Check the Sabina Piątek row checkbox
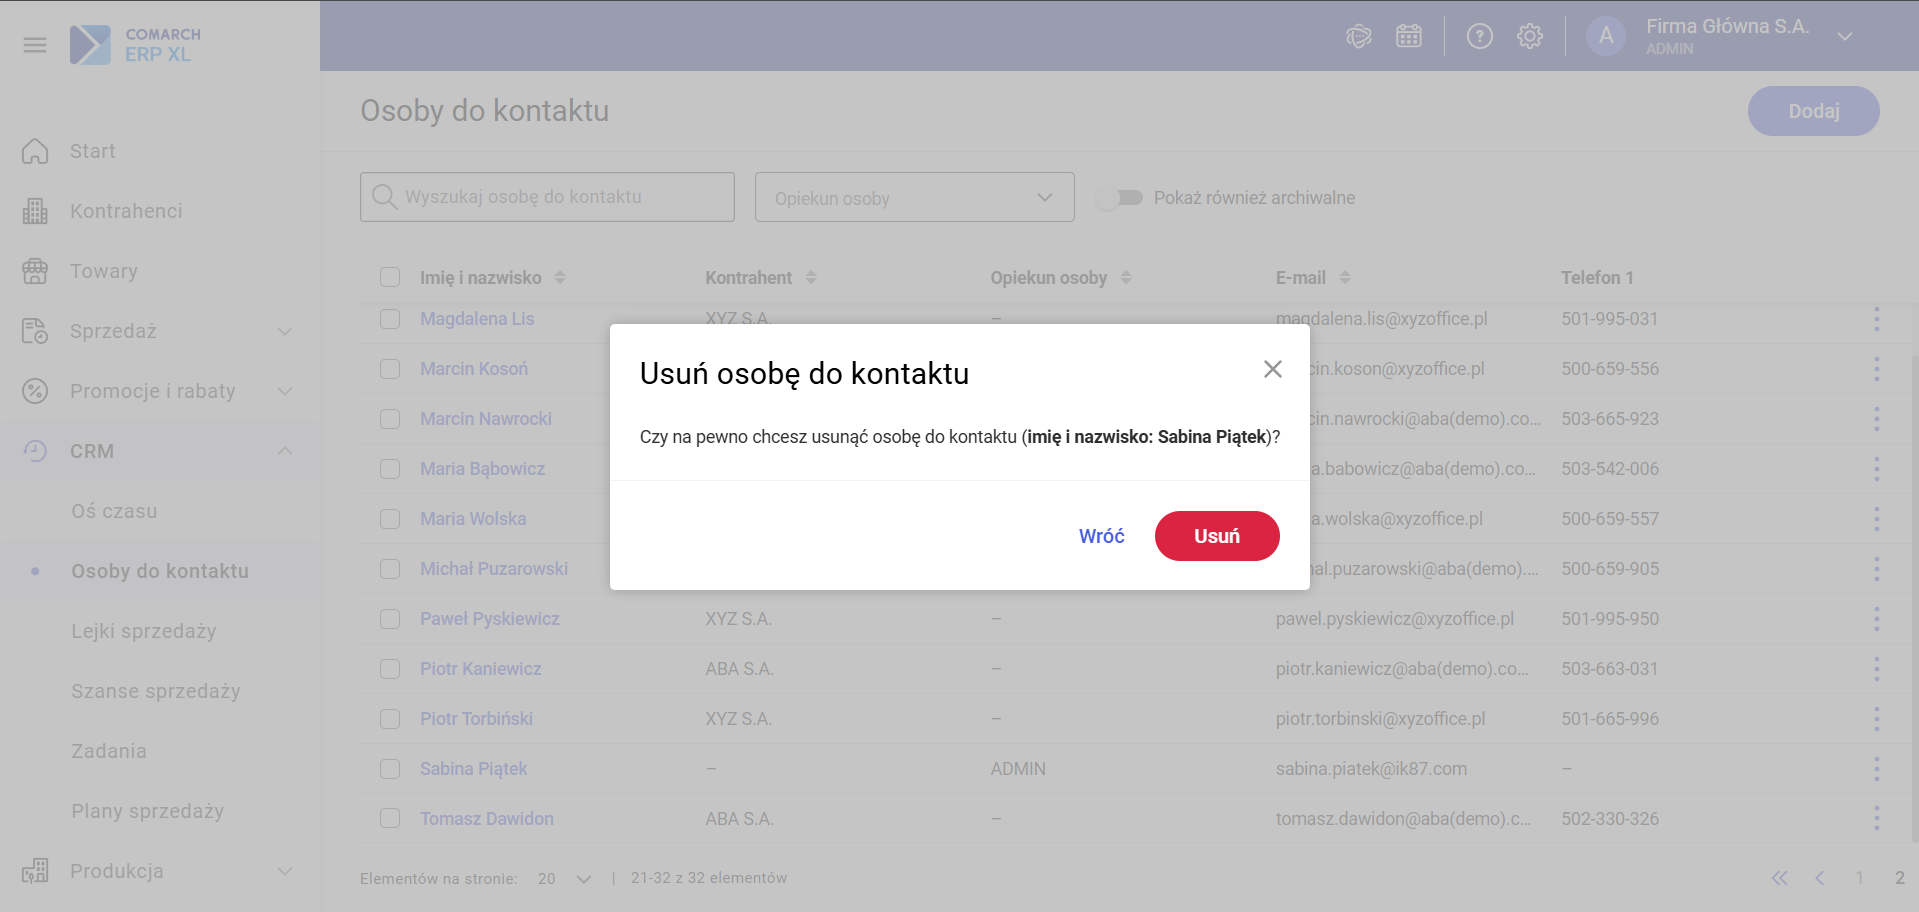This screenshot has height=912, width=1919. [x=390, y=769]
